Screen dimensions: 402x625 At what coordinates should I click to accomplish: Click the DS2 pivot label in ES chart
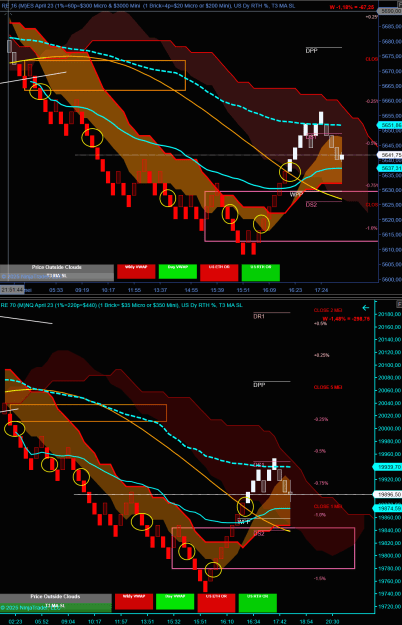click(x=311, y=205)
